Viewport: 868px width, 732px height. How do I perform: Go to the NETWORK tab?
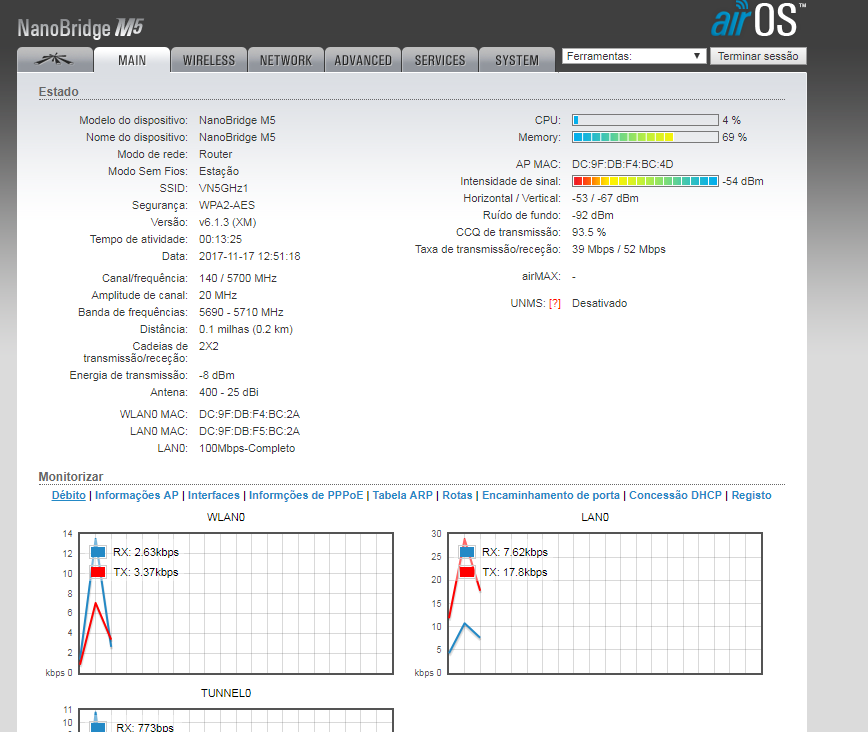tap(286, 60)
